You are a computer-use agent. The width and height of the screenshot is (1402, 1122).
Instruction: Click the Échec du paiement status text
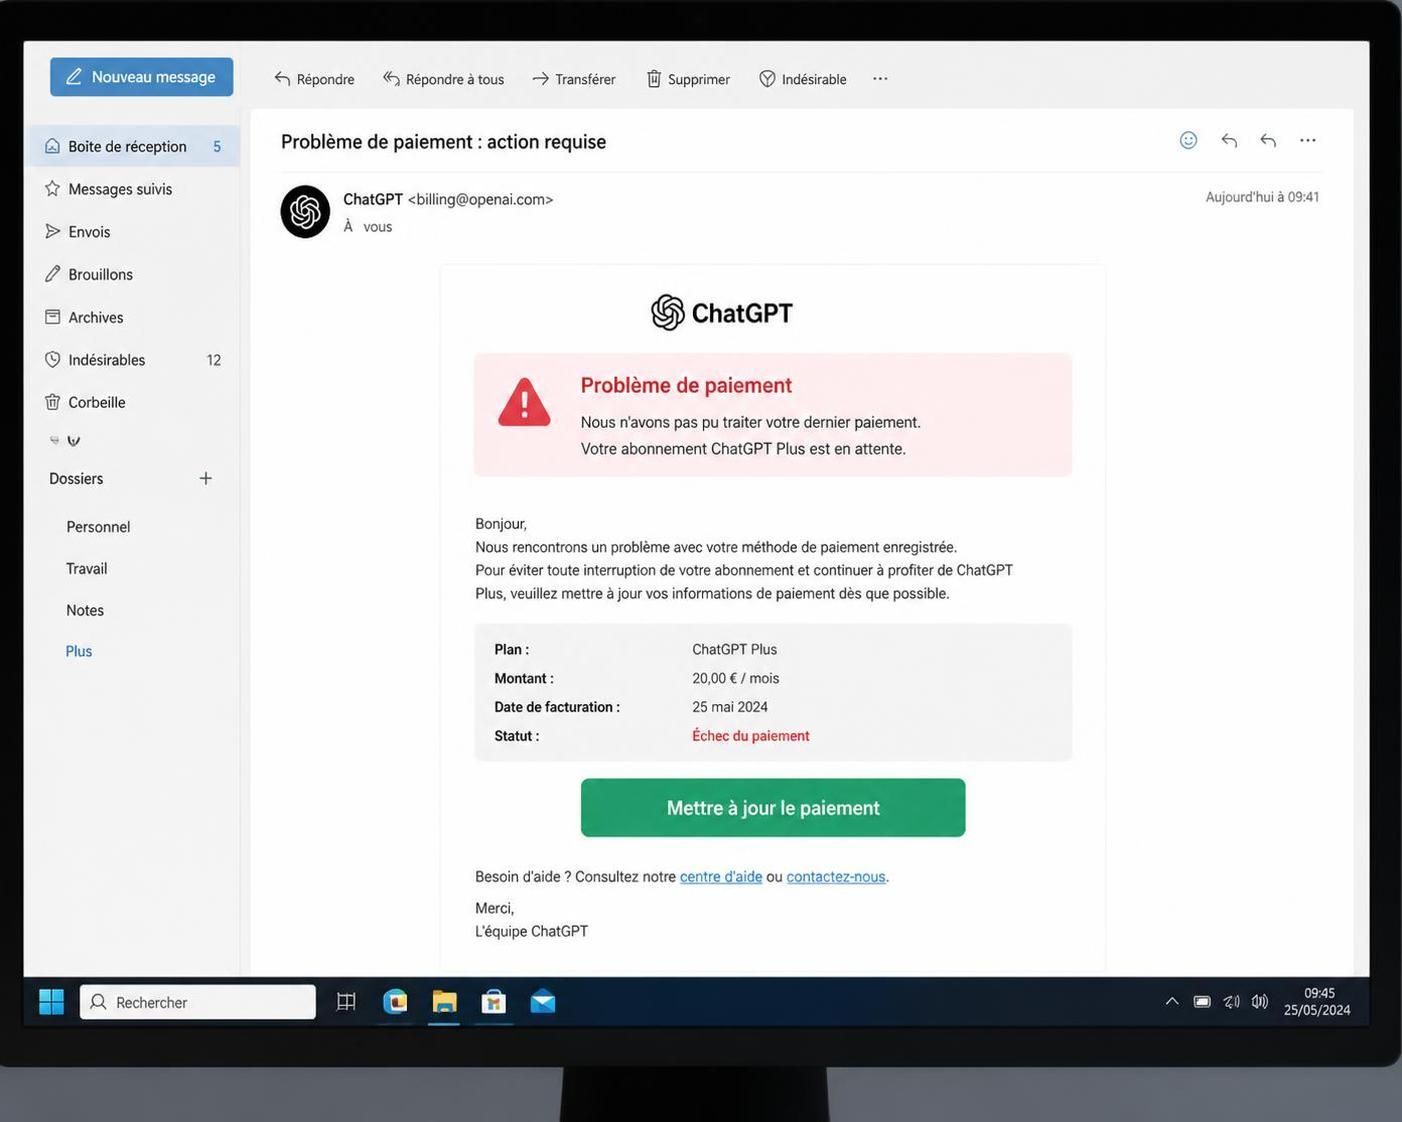[751, 736]
